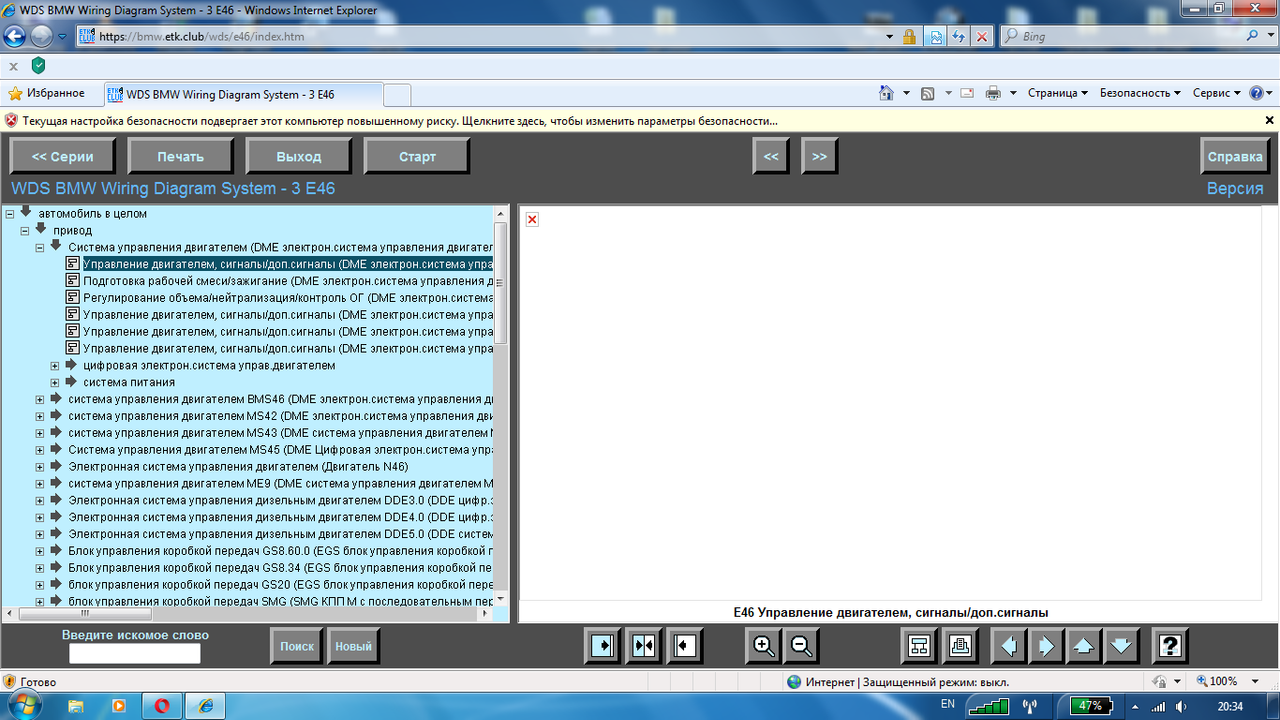Click the green shield icon below address bar
This screenshot has height=720, width=1280.
38,65
